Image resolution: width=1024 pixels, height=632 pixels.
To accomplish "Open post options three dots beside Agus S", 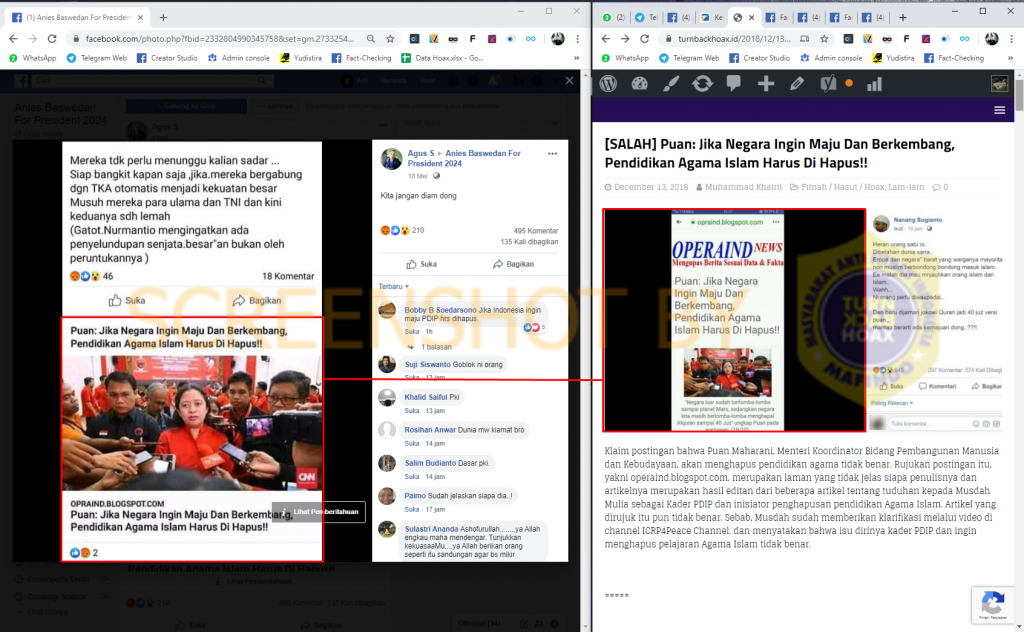I will pos(552,154).
